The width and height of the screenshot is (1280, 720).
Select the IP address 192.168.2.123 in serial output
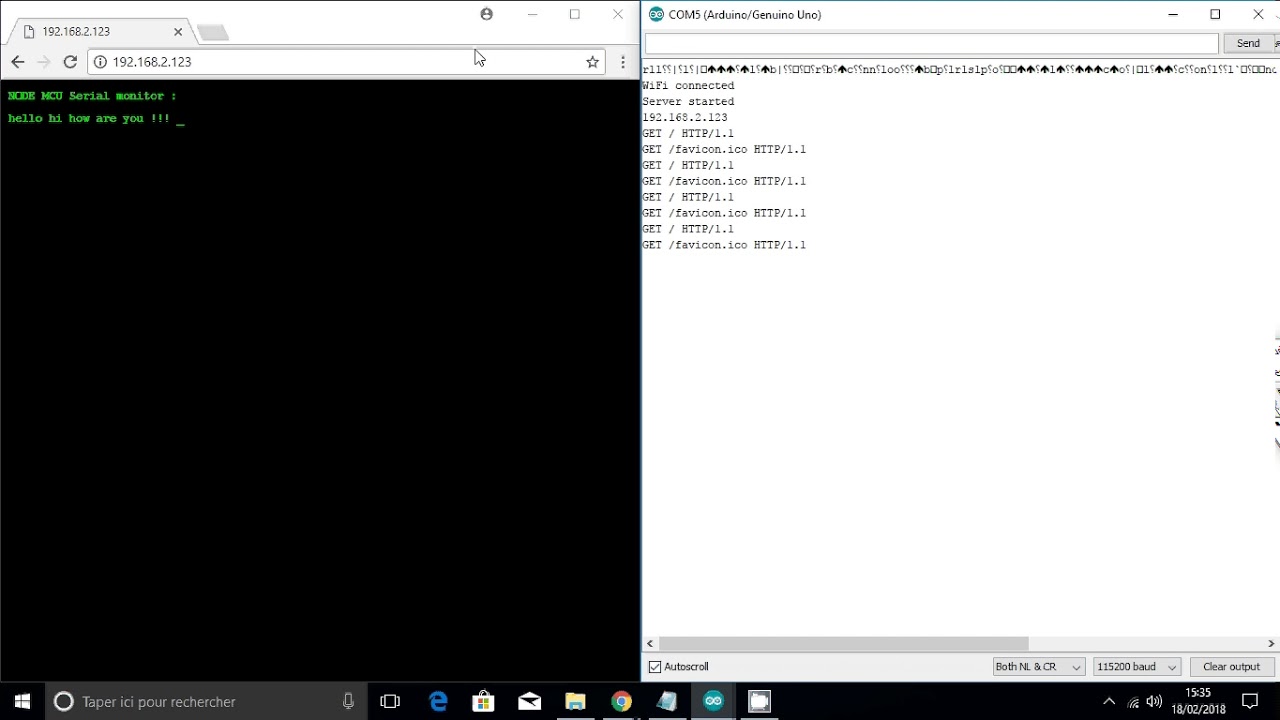[x=685, y=118]
